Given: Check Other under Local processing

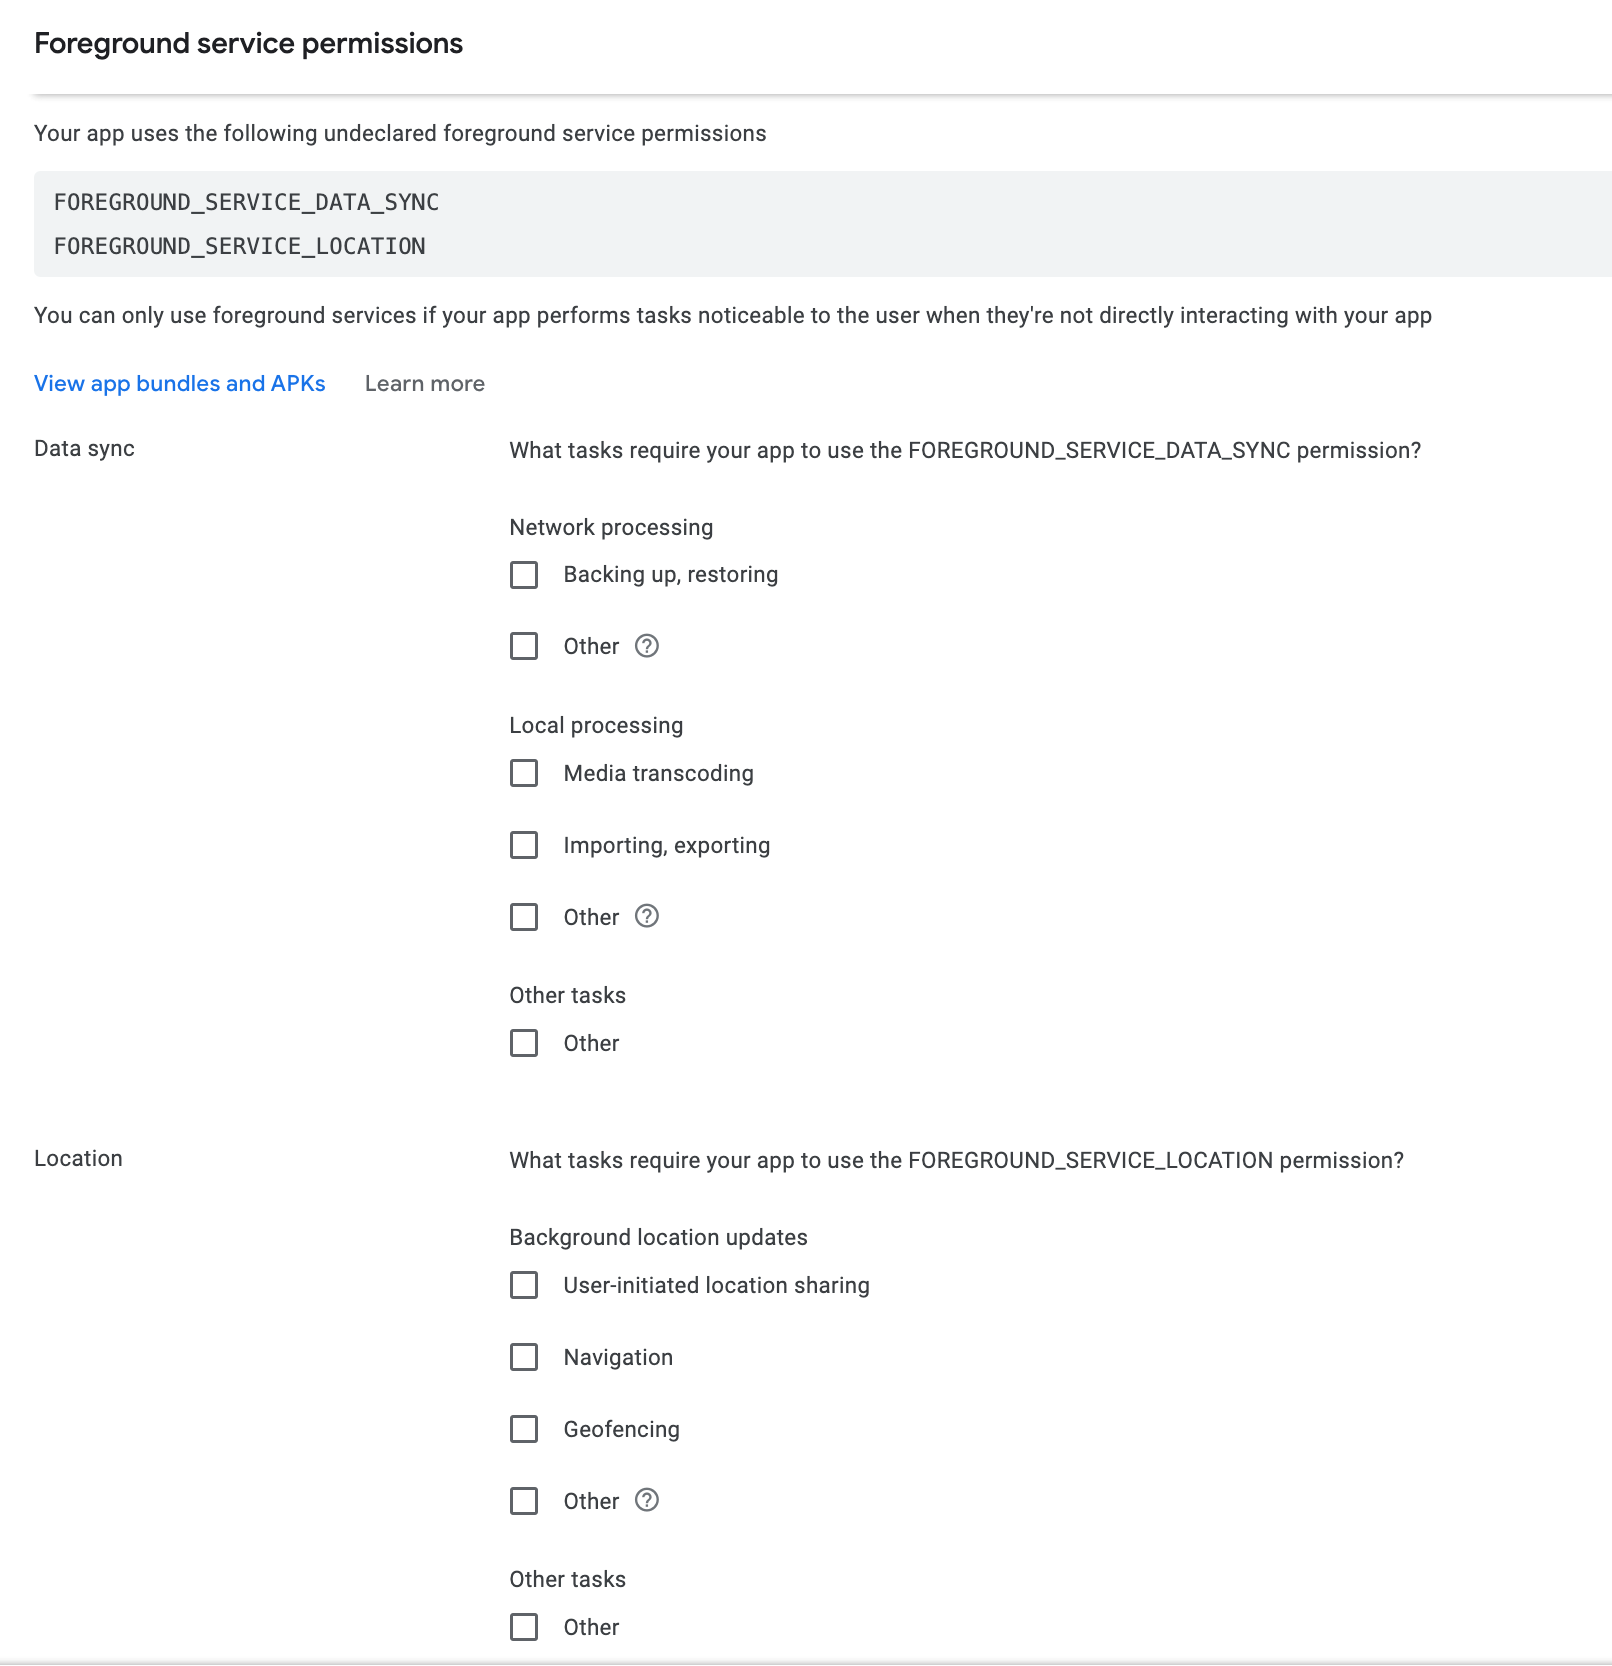Looking at the screenshot, I should click(524, 917).
